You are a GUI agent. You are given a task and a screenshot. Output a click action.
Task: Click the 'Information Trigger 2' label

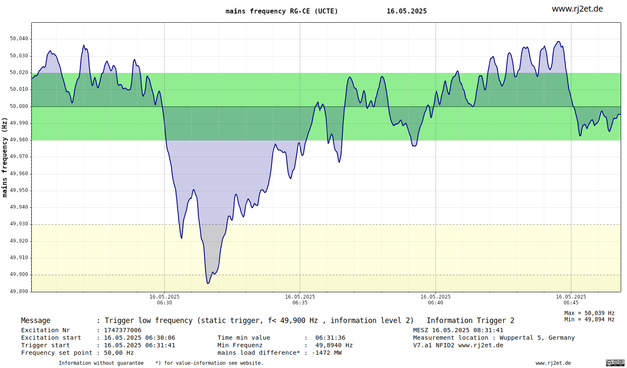(x=470, y=320)
